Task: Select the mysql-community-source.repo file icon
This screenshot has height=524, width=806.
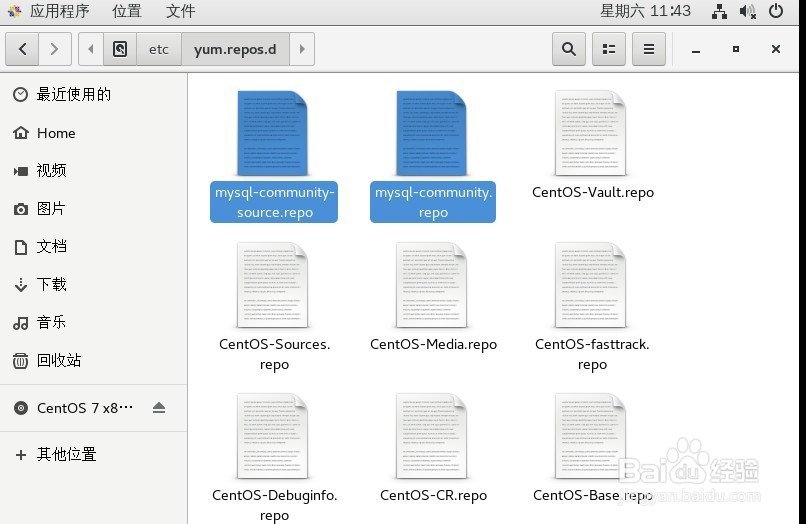Action: point(272,133)
